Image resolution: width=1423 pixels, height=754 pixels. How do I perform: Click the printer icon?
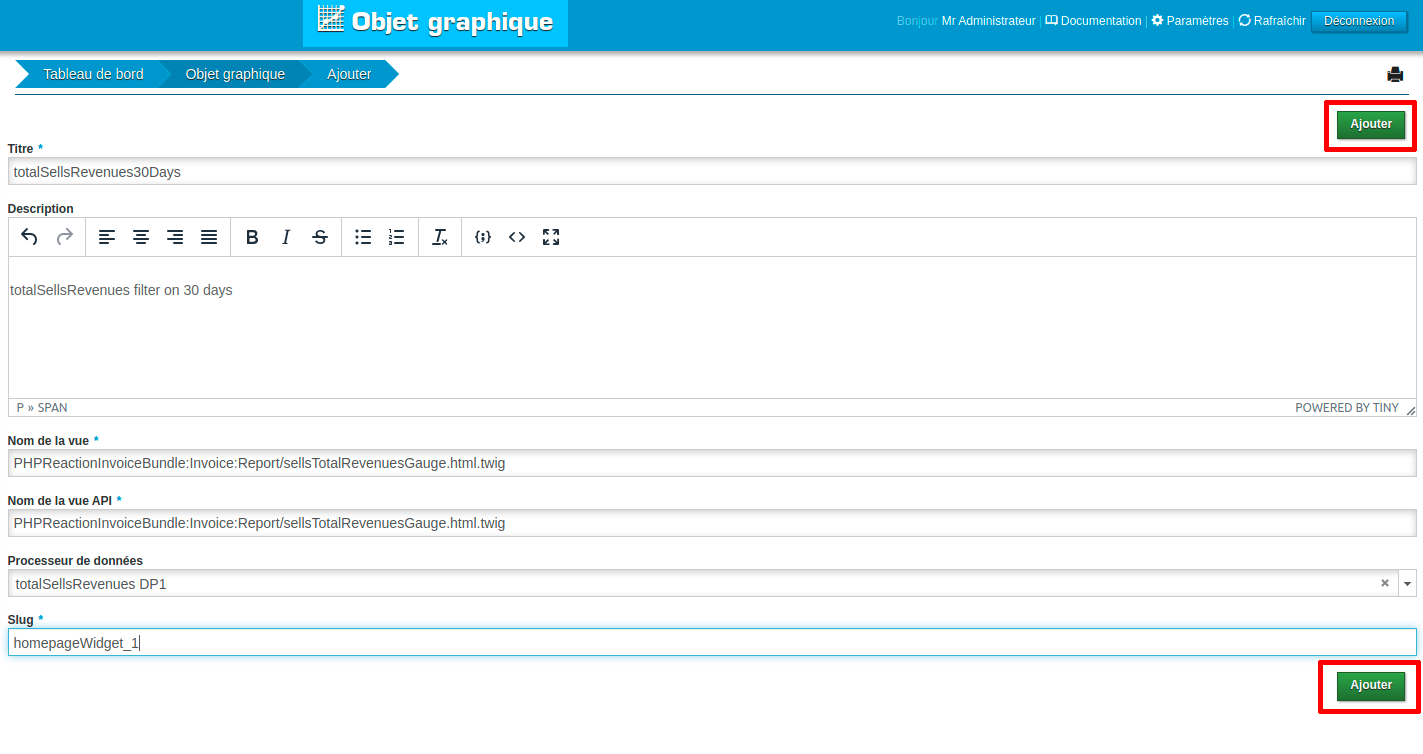pos(1395,74)
